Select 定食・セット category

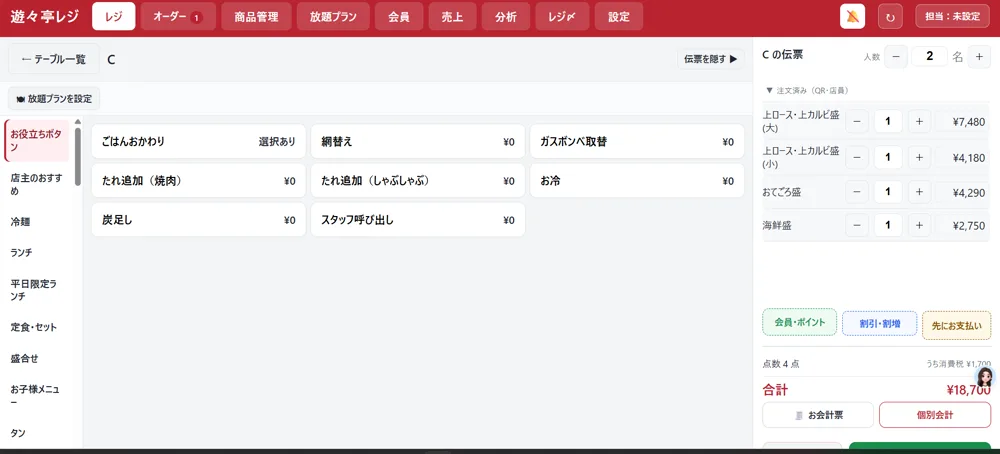click(37, 327)
